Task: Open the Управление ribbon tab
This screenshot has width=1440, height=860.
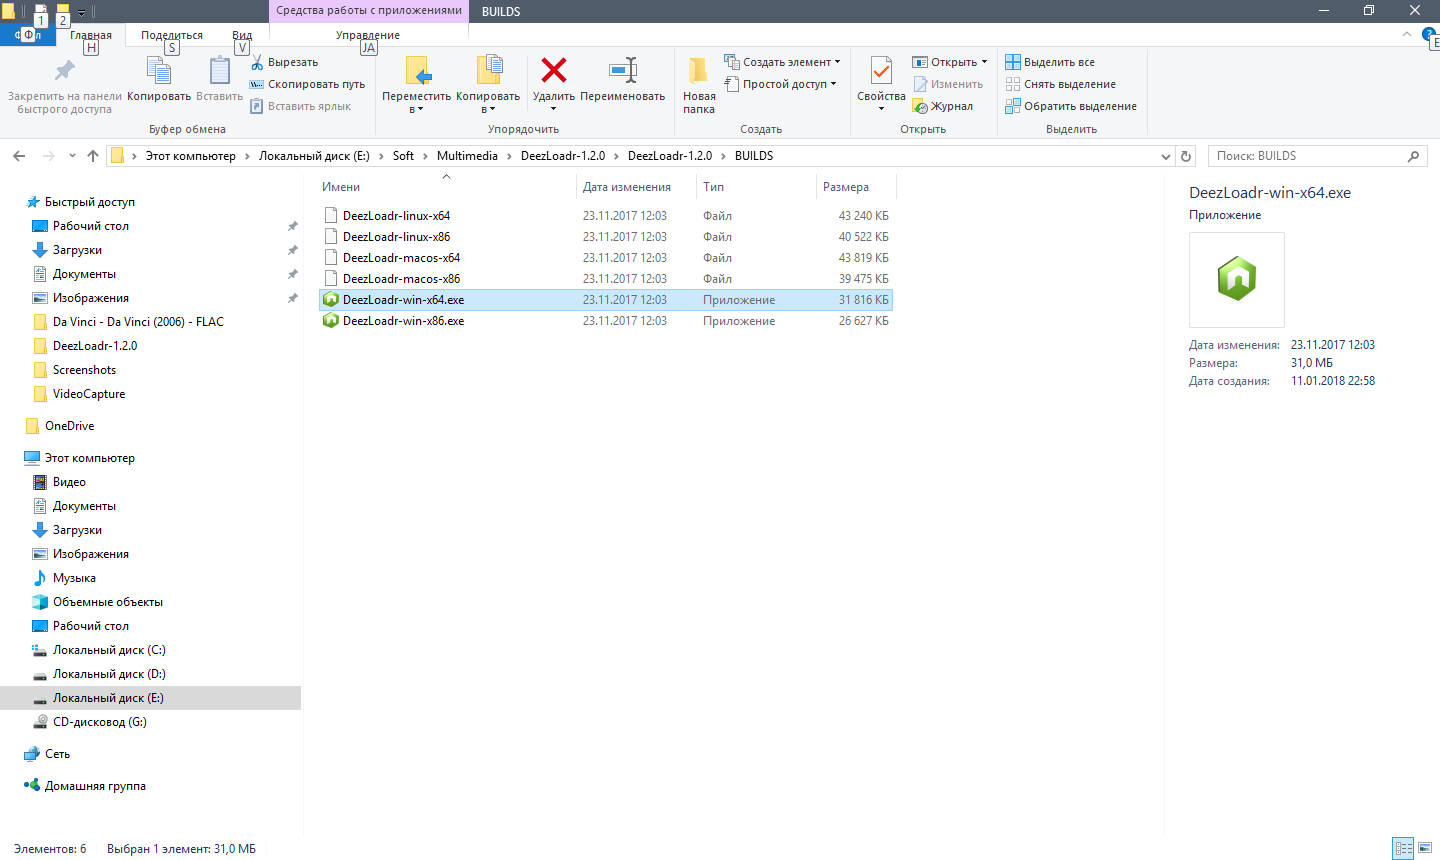Action: click(368, 35)
